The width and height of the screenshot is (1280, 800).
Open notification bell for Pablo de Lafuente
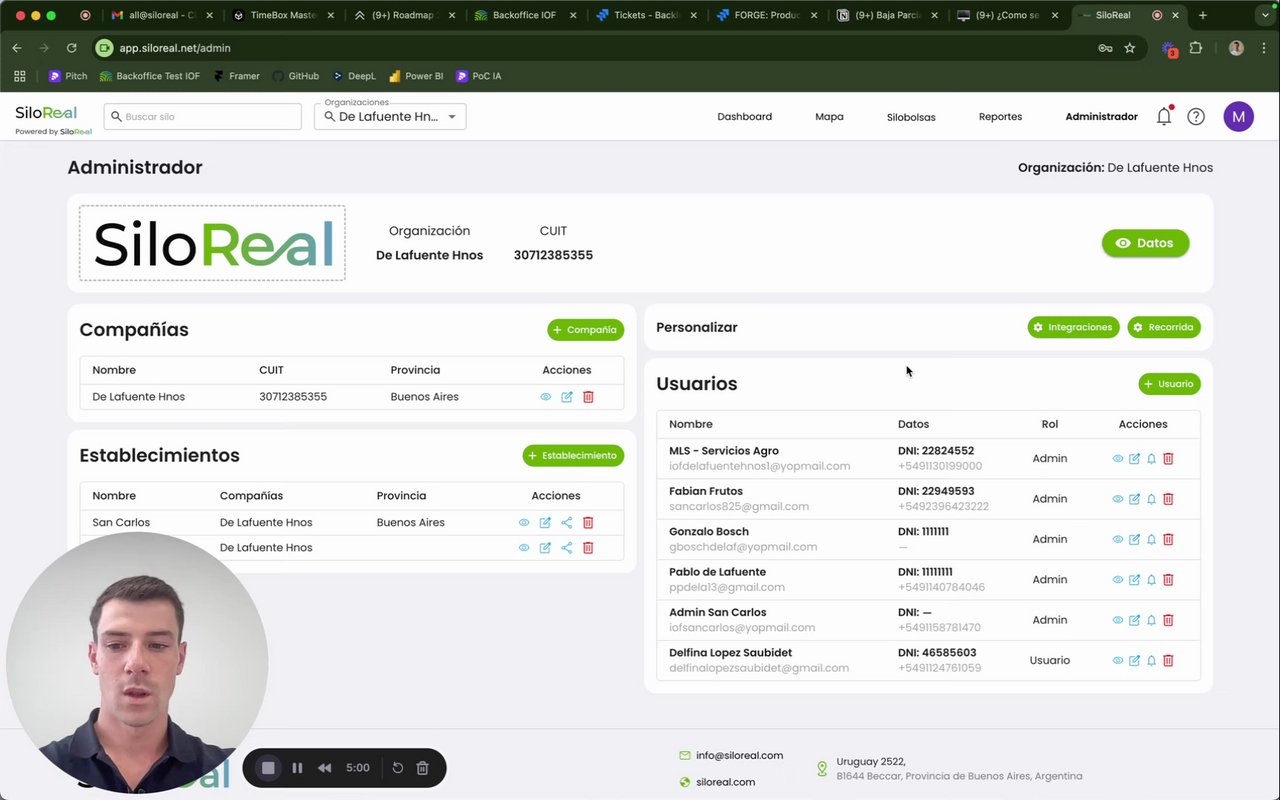(1151, 580)
